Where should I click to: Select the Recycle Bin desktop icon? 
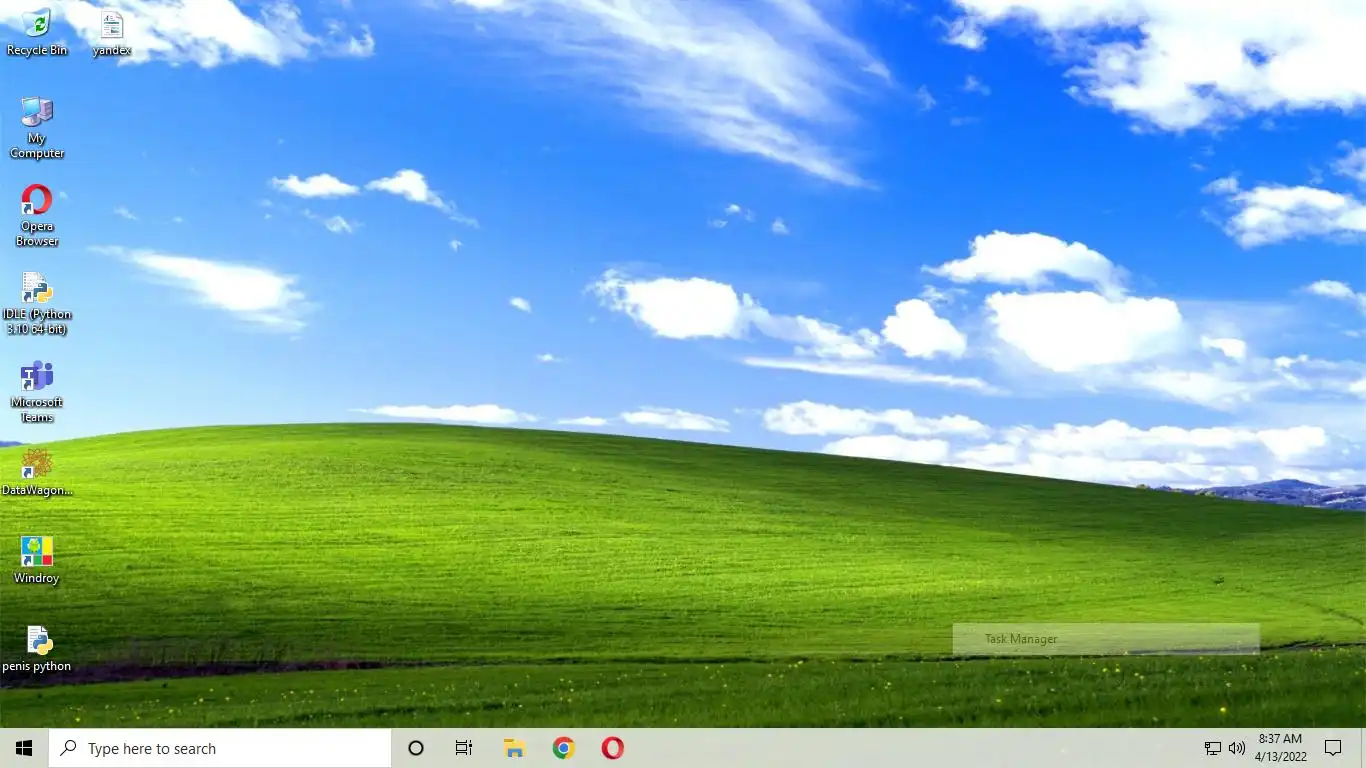(x=37, y=32)
